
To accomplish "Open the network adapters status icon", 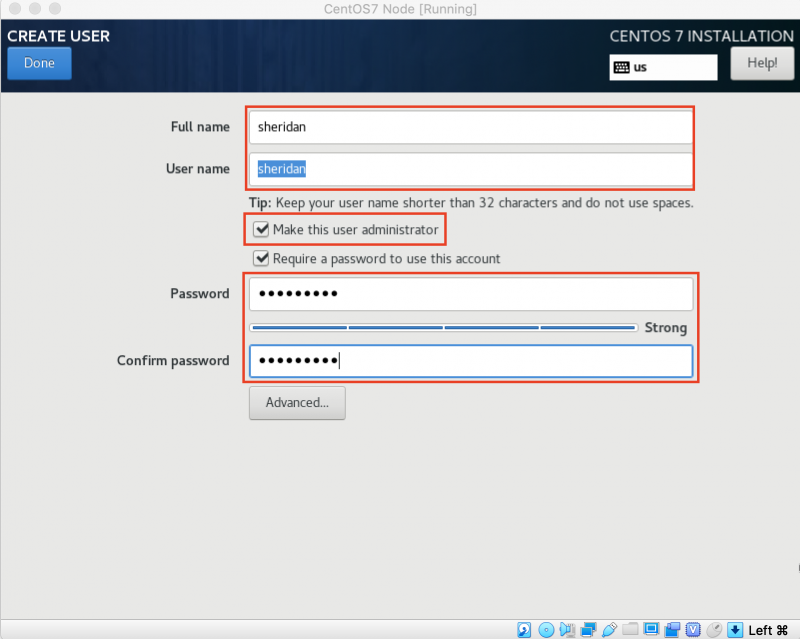I will tap(588, 630).
